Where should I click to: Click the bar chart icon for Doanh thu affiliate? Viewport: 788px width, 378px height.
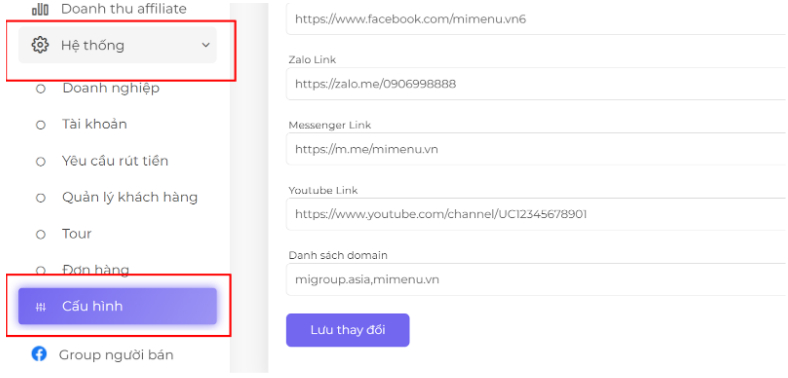click(x=40, y=9)
